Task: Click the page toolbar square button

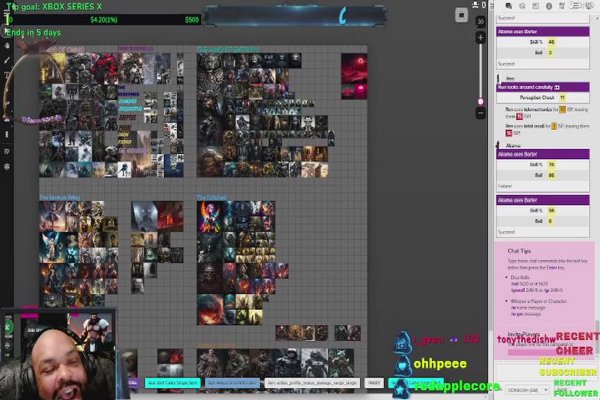Action: point(461,15)
